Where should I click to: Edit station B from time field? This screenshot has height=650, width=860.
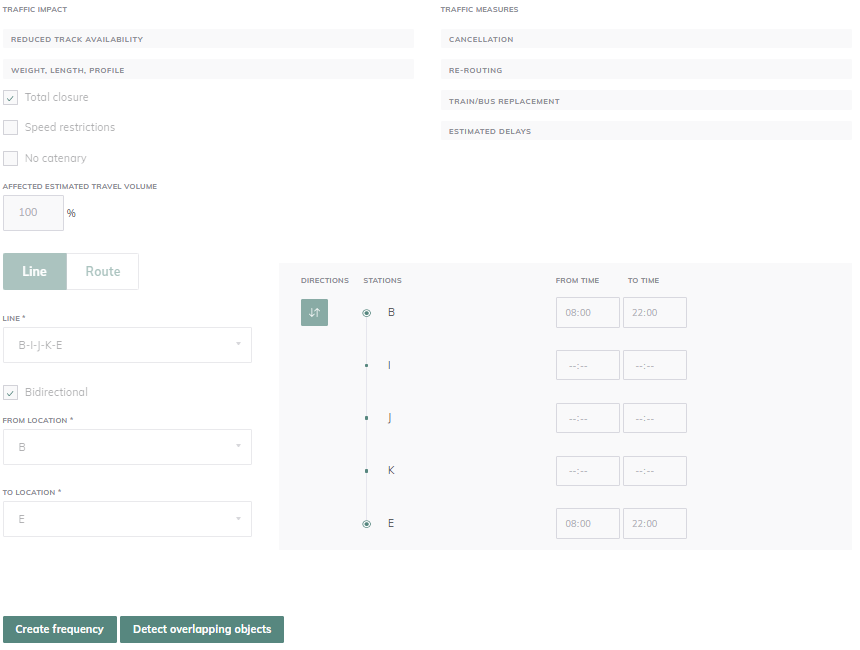[x=587, y=313]
